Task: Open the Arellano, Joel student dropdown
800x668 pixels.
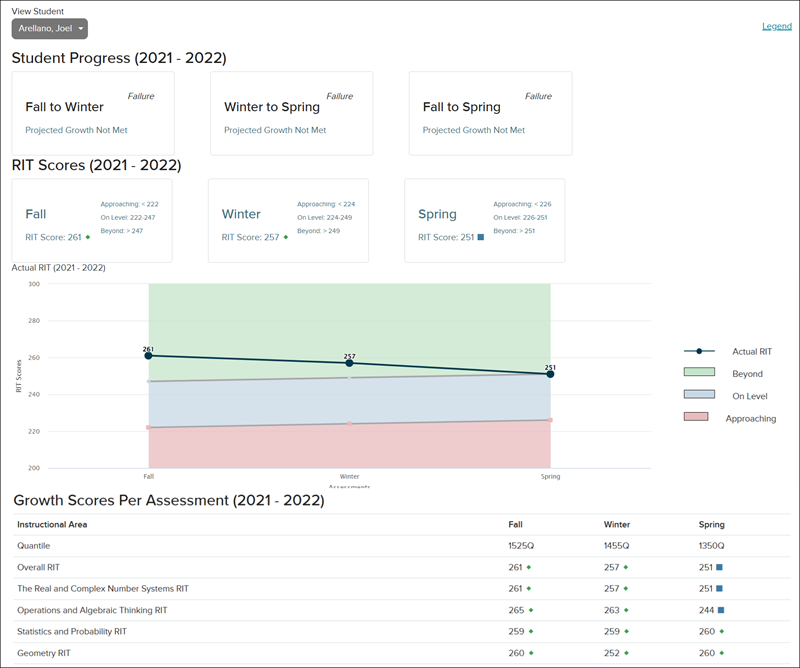Action: coord(49,29)
